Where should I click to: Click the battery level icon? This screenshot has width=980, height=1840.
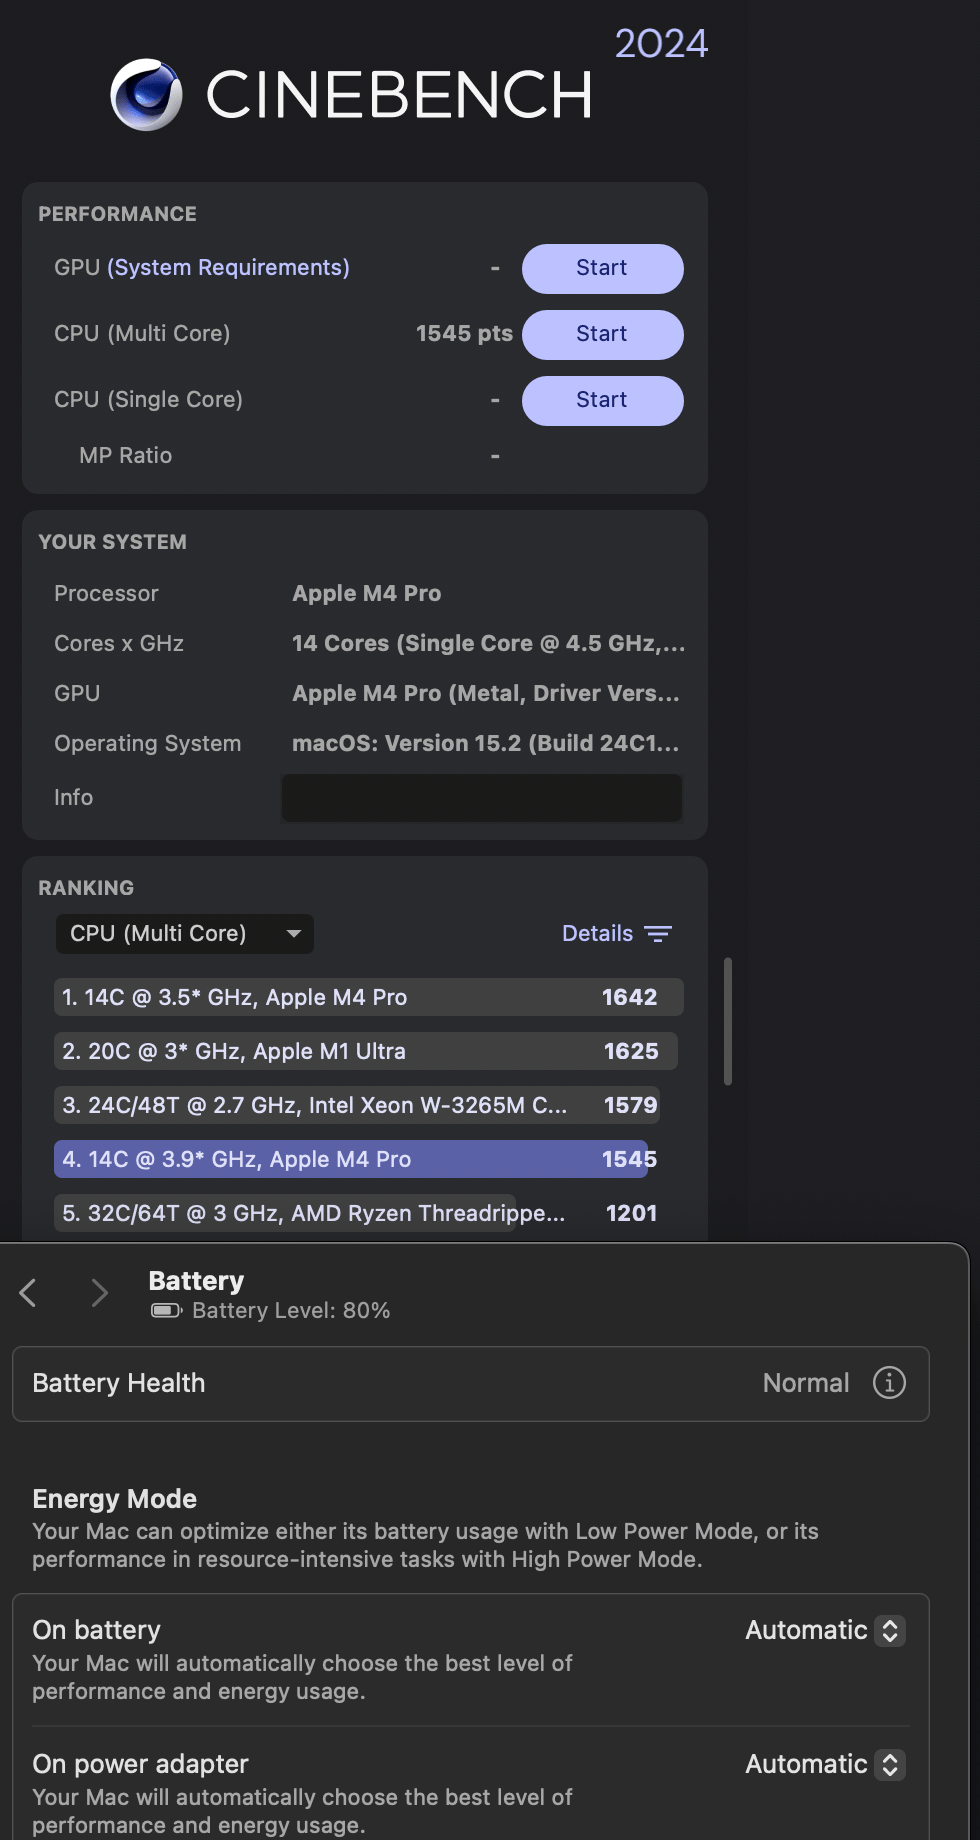click(165, 1311)
